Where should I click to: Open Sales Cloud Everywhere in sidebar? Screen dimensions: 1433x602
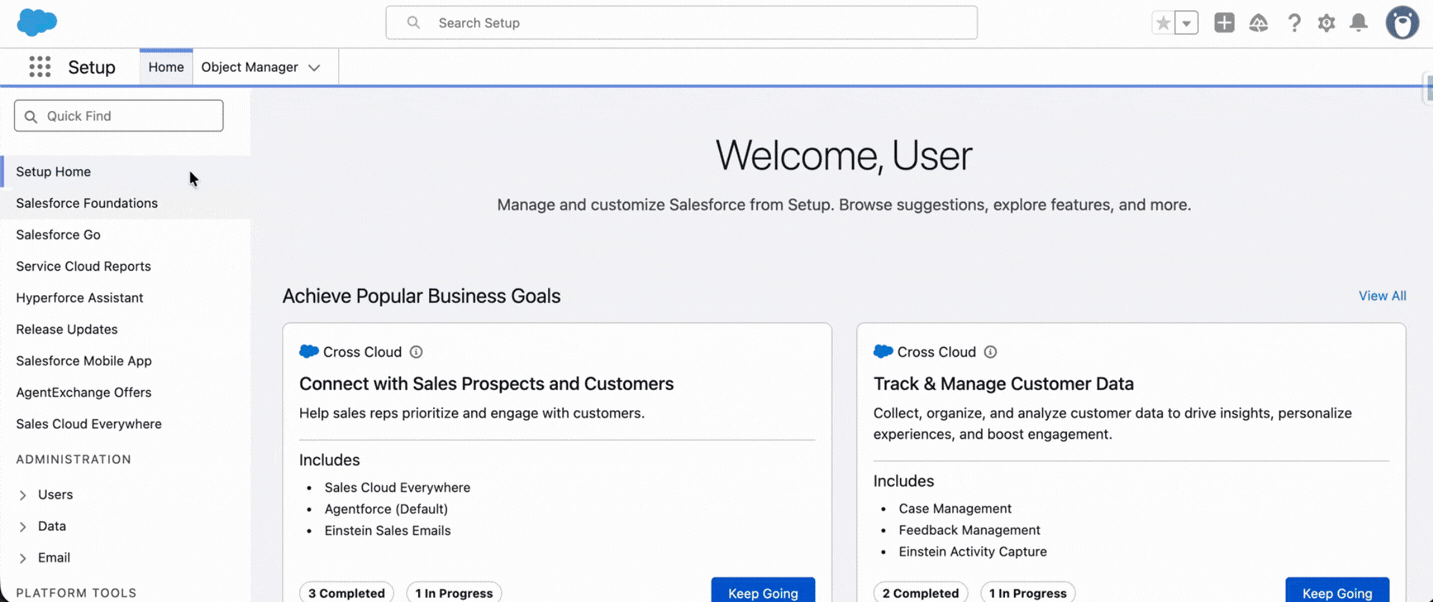(89, 424)
